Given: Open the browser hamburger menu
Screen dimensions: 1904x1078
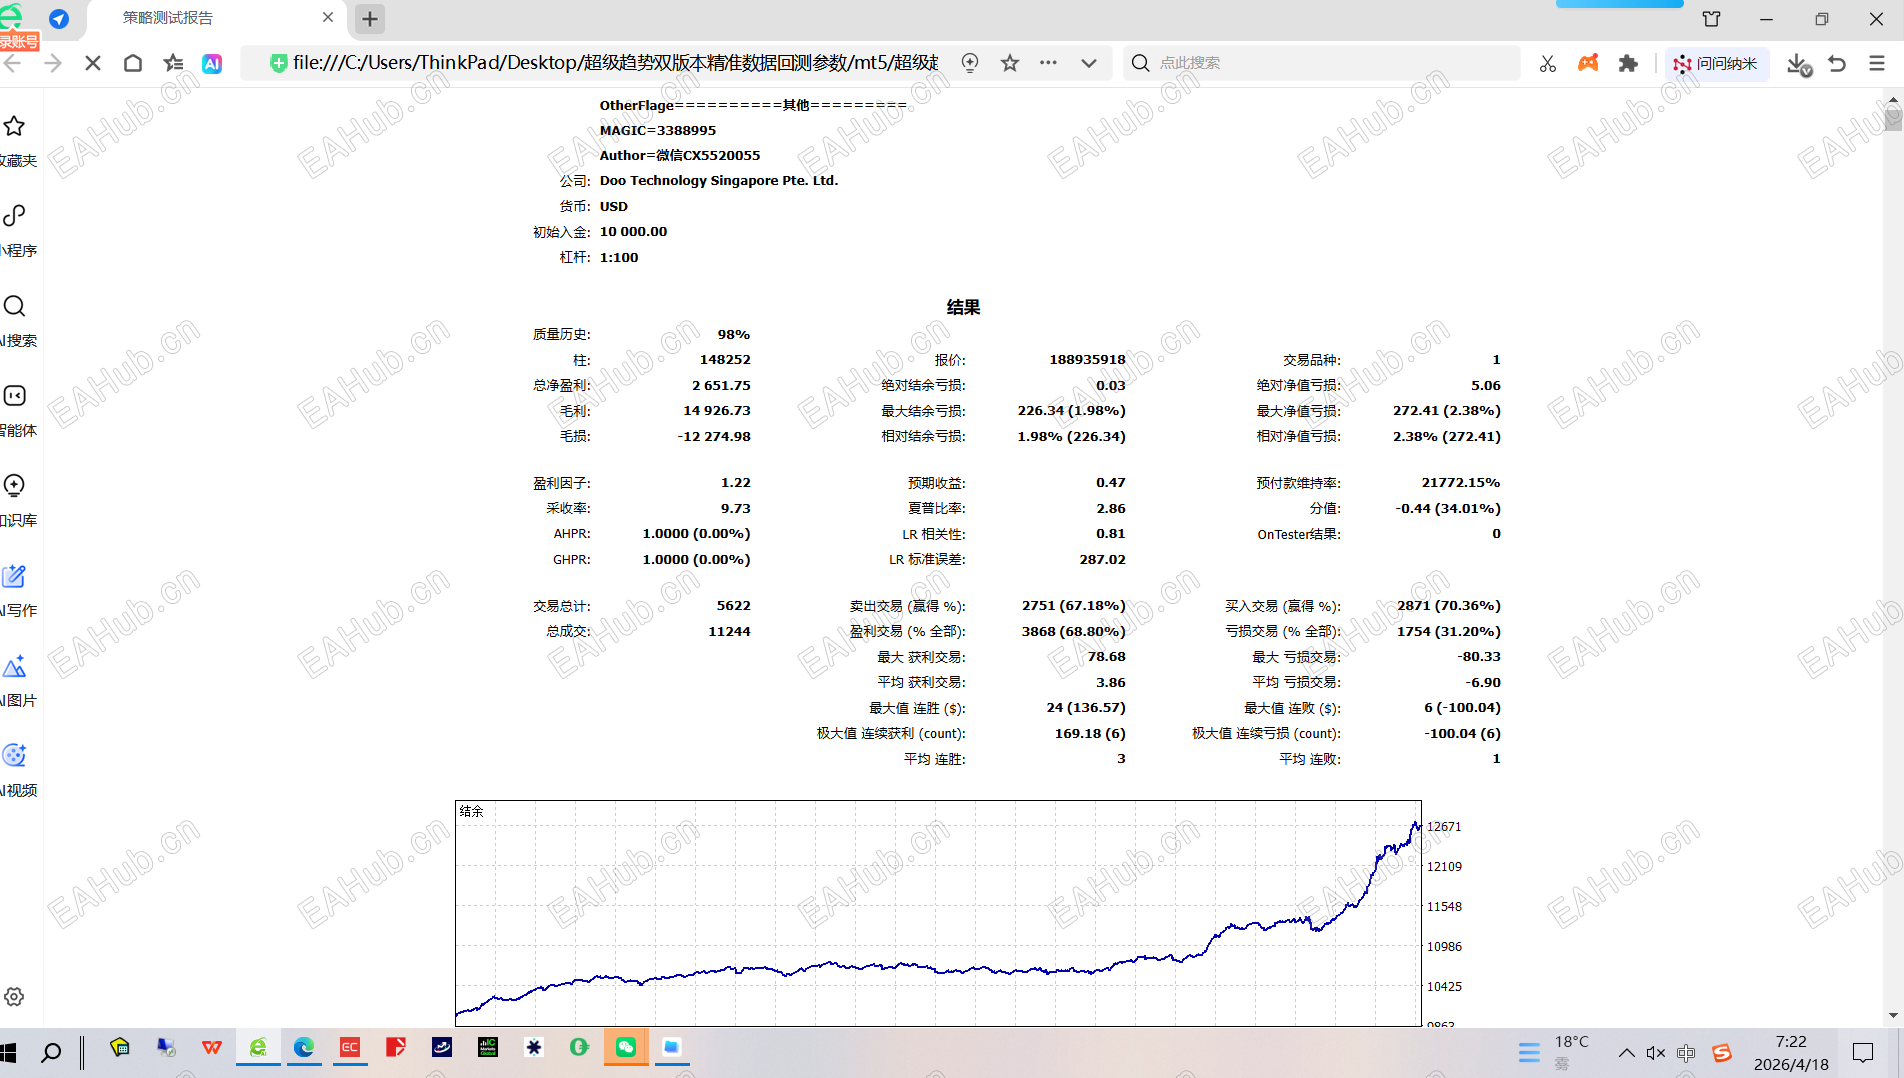Looking at the screenshot, I should (1875, 63).
